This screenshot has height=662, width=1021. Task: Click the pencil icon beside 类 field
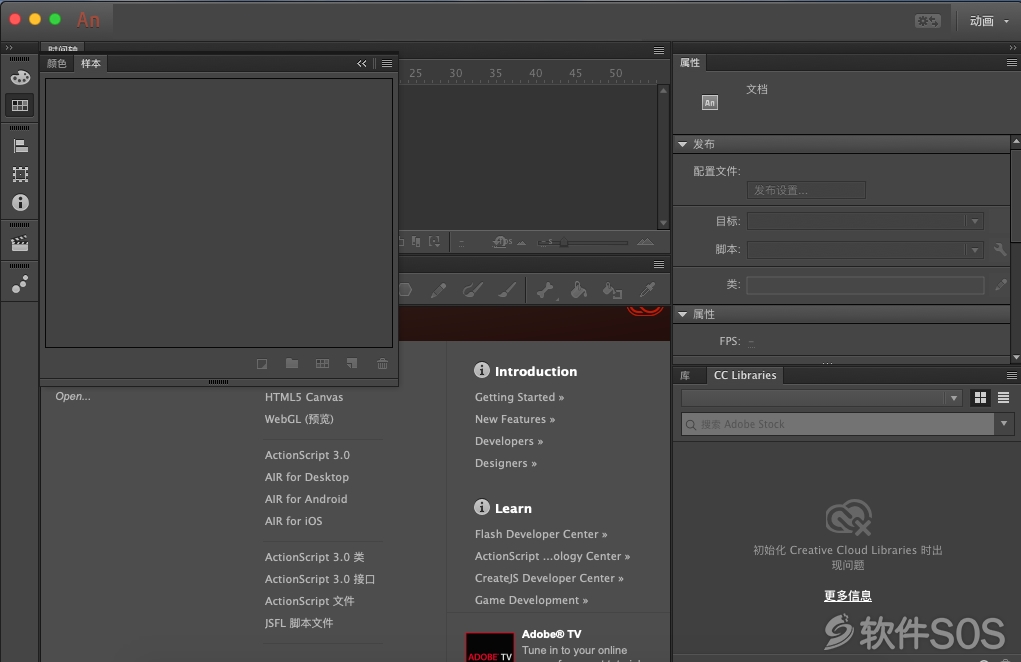point(1001,284)
